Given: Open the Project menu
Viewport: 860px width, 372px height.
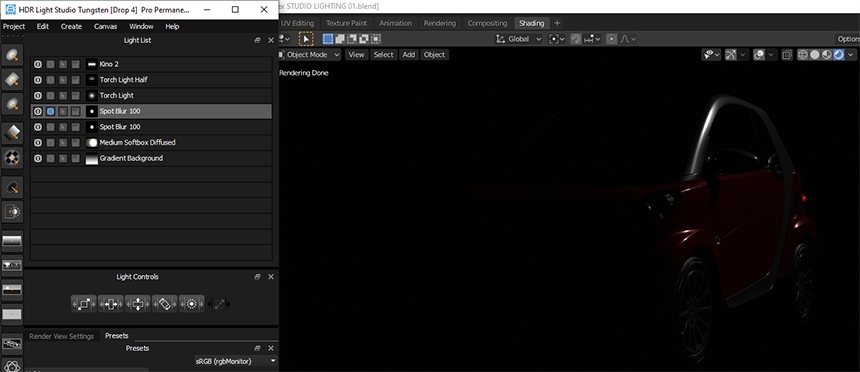Looking at the screenshot, I should pos(14,26).
